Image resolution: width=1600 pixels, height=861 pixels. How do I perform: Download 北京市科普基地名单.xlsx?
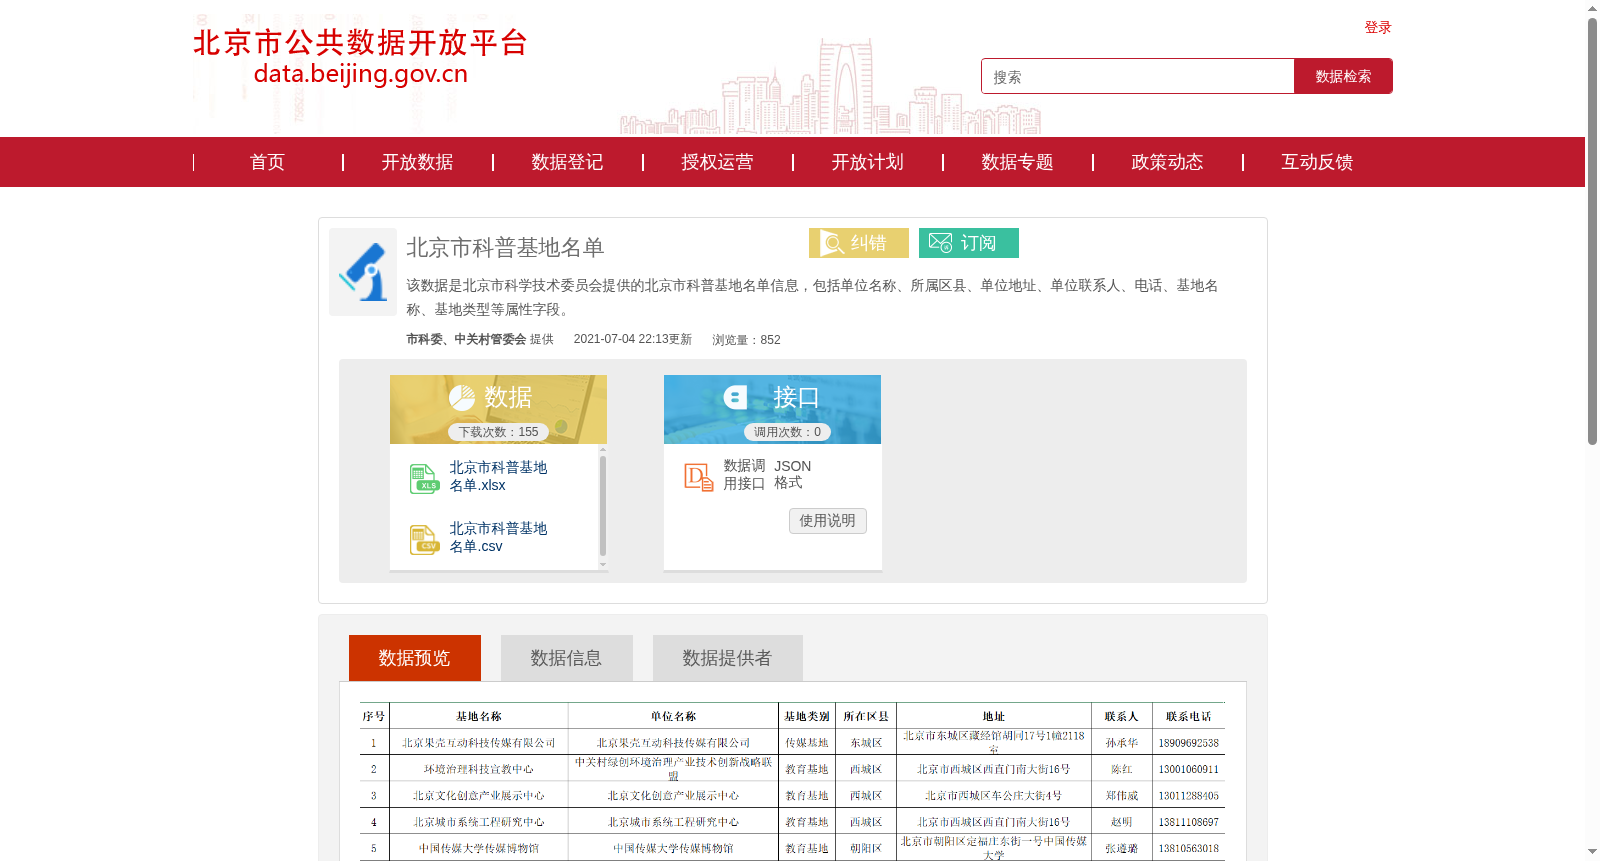pos(498,476)
